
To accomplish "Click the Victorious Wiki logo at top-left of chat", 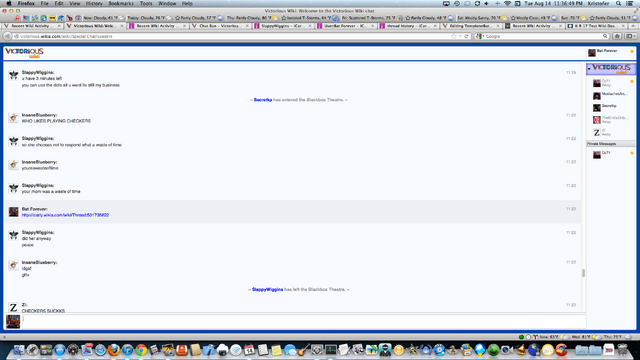I will coord(24,53).
